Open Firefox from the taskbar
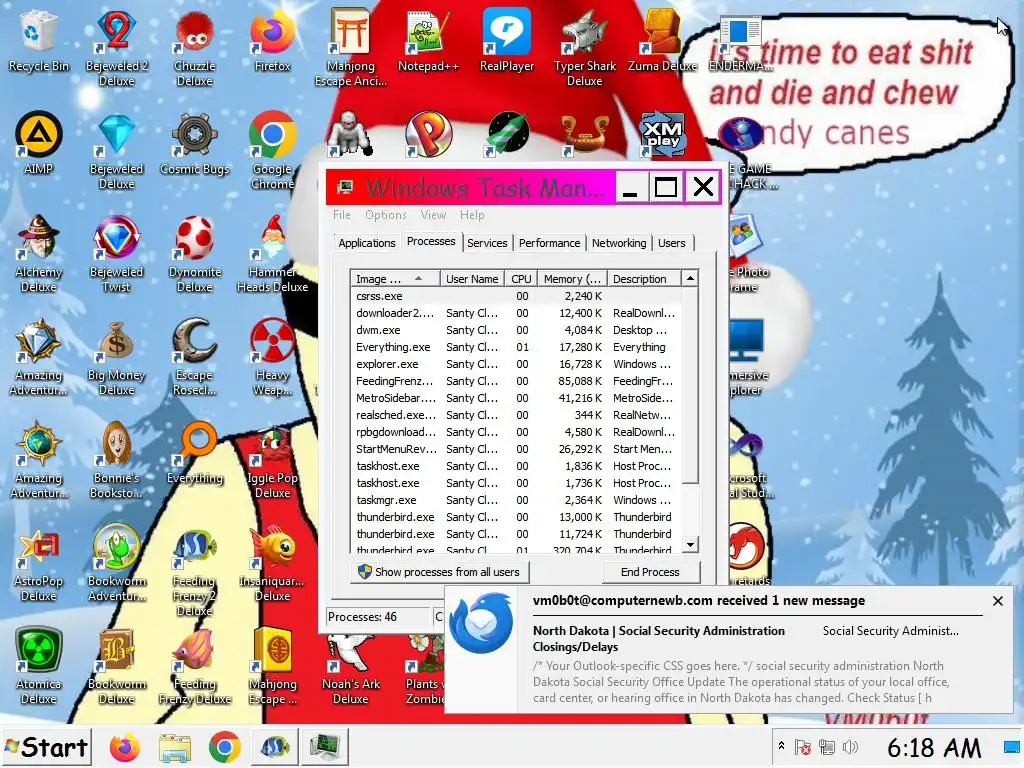This screenshot has width=1024, height=768. (x=125, y=747)
